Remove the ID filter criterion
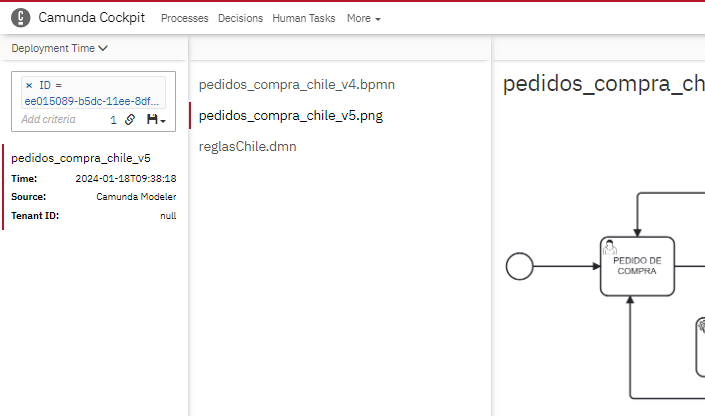 28,86
